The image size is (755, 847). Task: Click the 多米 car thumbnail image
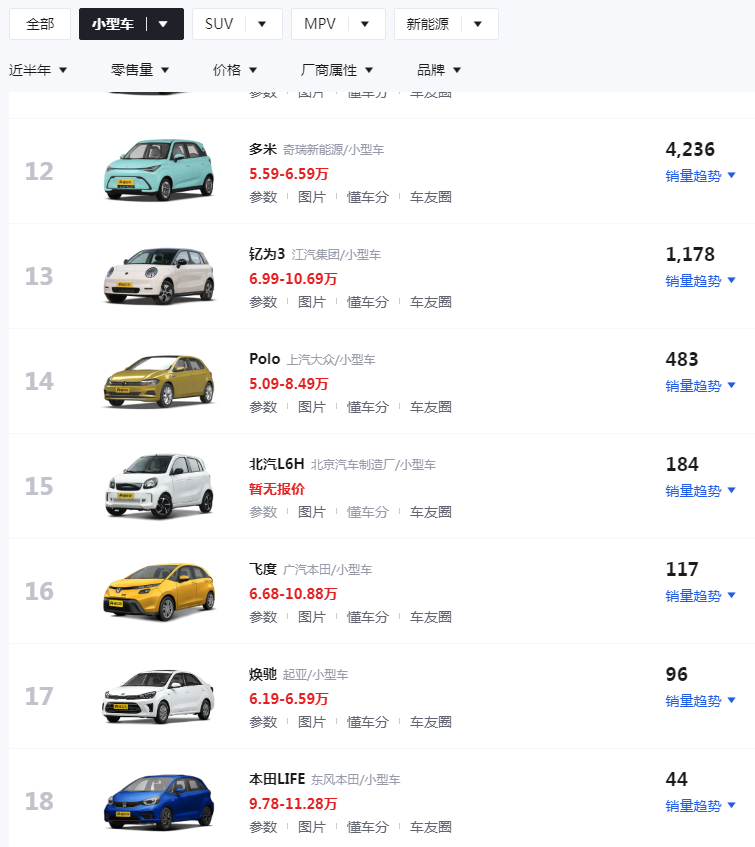click(x=159, y=170)
